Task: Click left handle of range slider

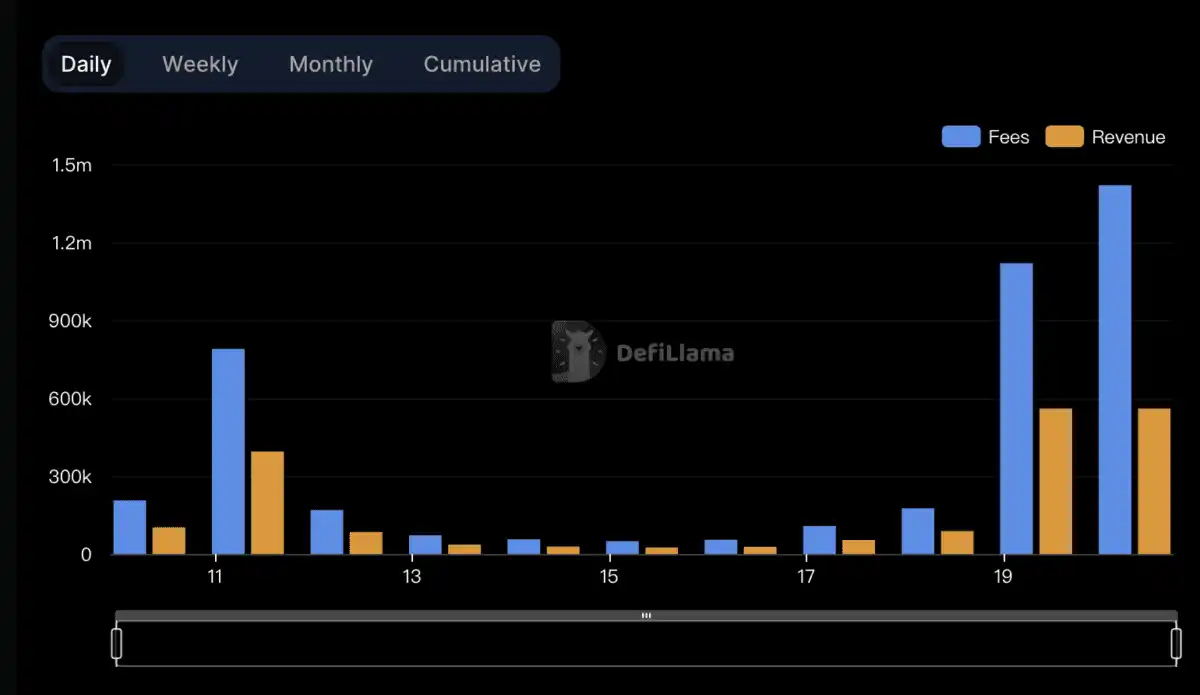Action: 116,644
